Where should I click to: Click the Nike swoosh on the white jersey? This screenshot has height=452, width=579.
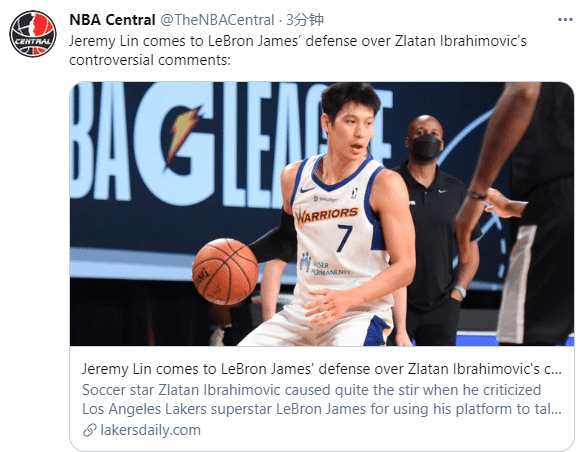click(x=307, y=190)
